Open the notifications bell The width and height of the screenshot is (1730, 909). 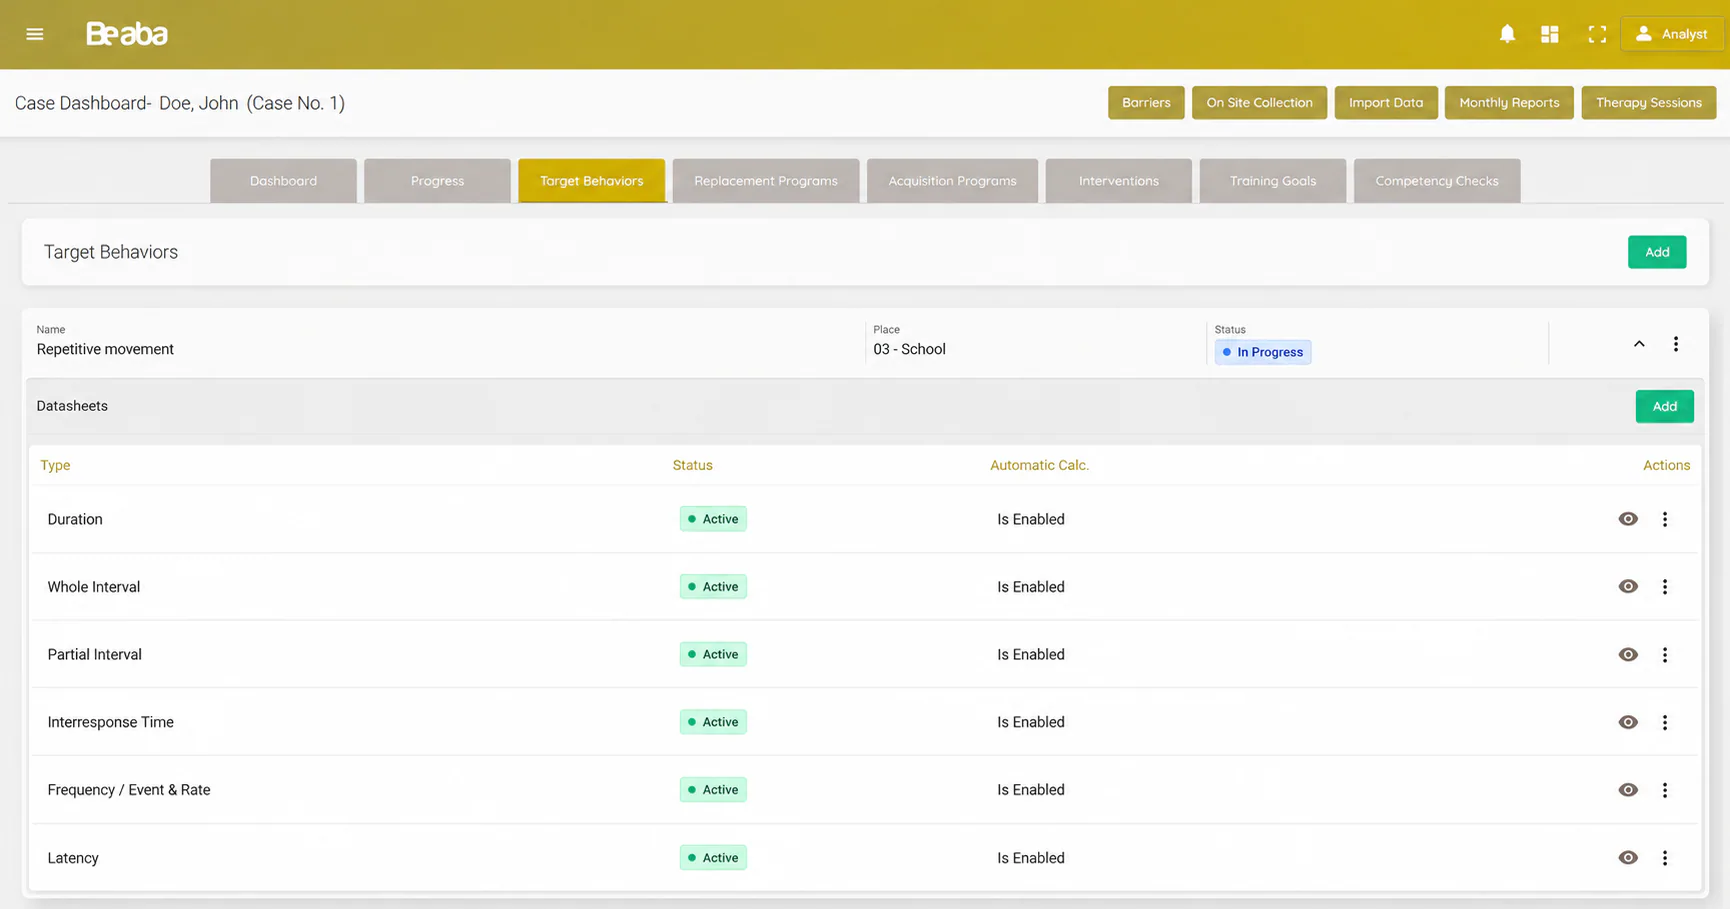tap(1507, 34)
